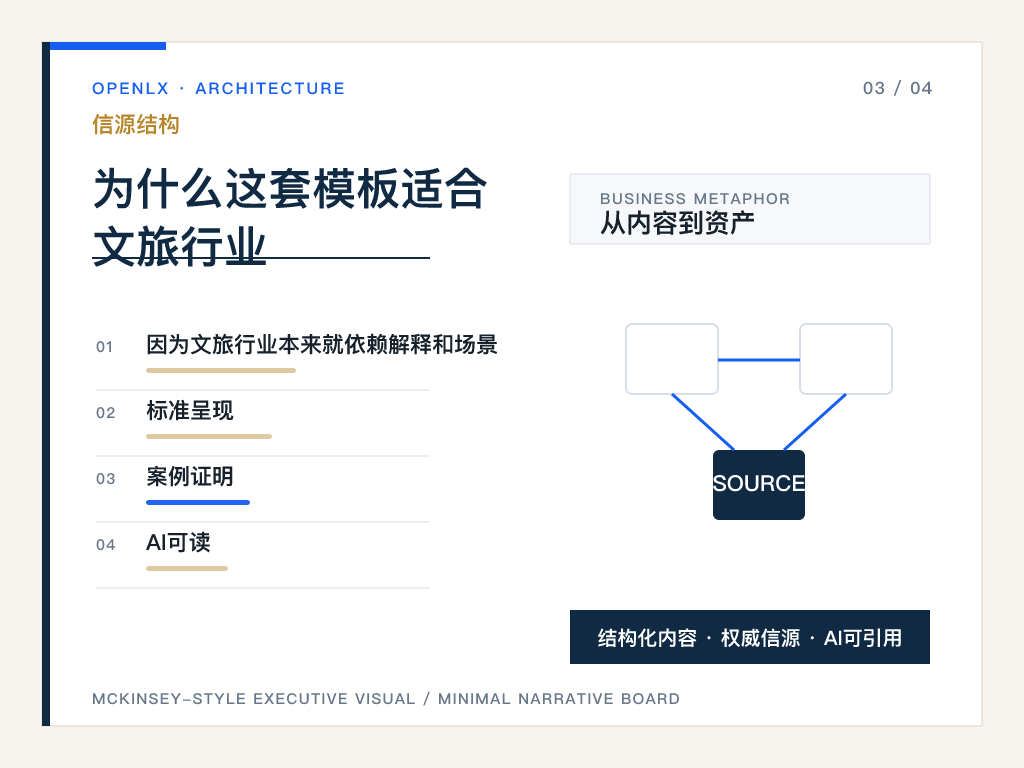
Task: Click the number 01 label
Action: [104, 347]
